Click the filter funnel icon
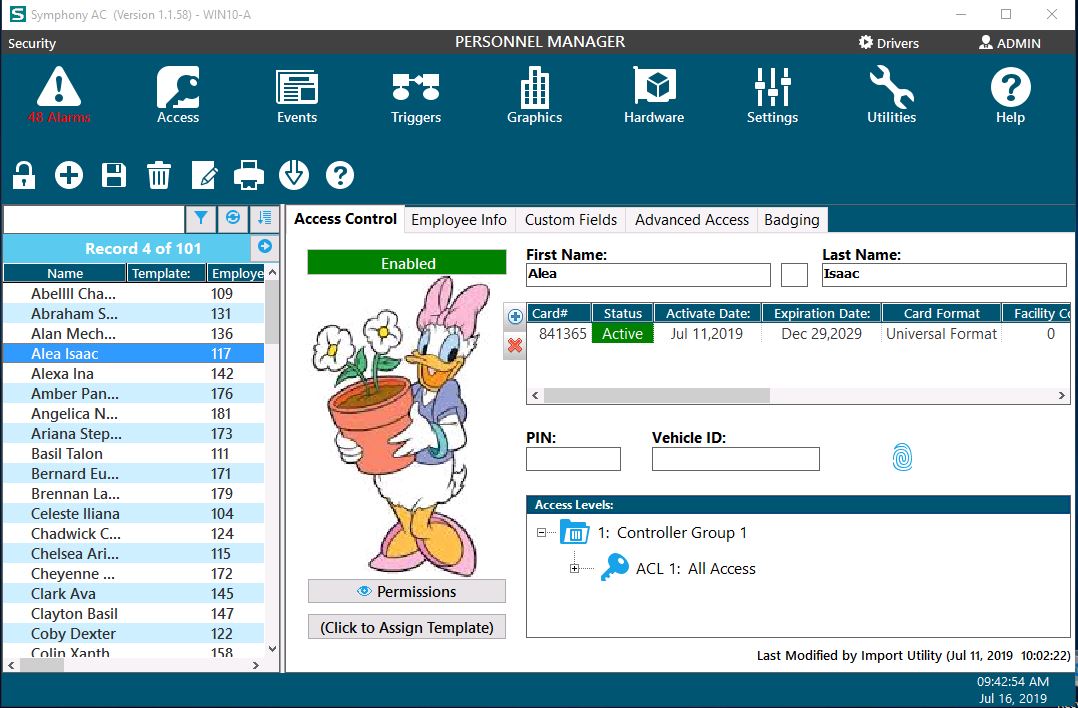 tap(201, 219)
